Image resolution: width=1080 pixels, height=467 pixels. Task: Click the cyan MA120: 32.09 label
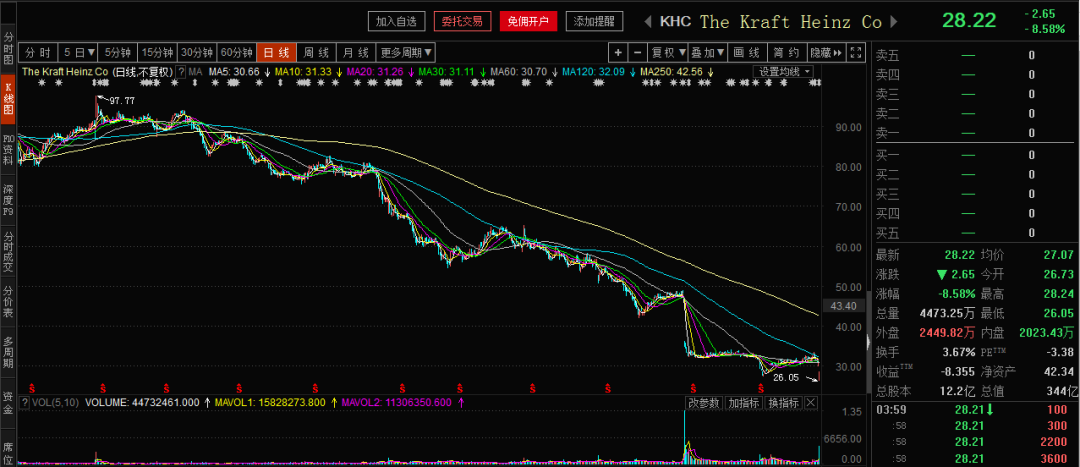coord(593,71)
